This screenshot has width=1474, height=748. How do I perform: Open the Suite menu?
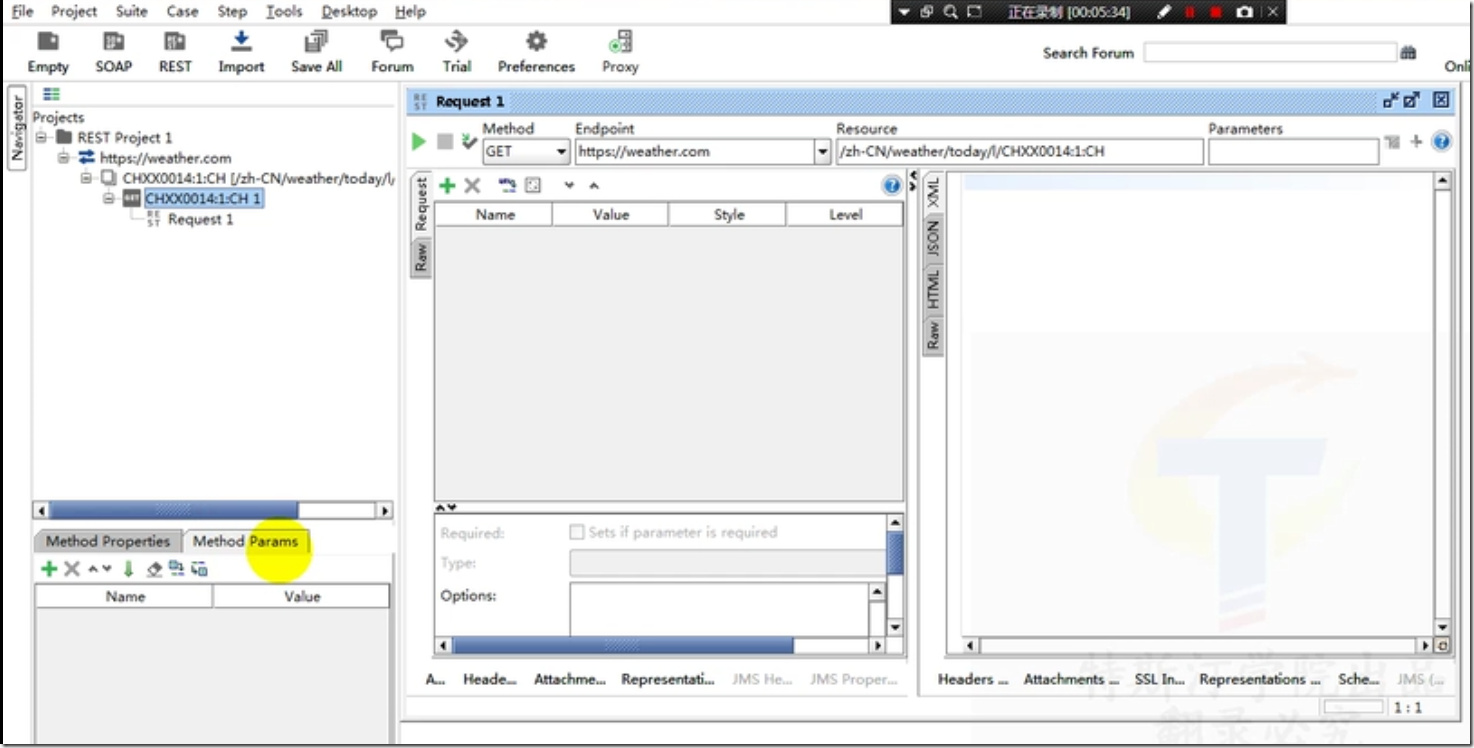pyautogui.click(x=131, y=12)
